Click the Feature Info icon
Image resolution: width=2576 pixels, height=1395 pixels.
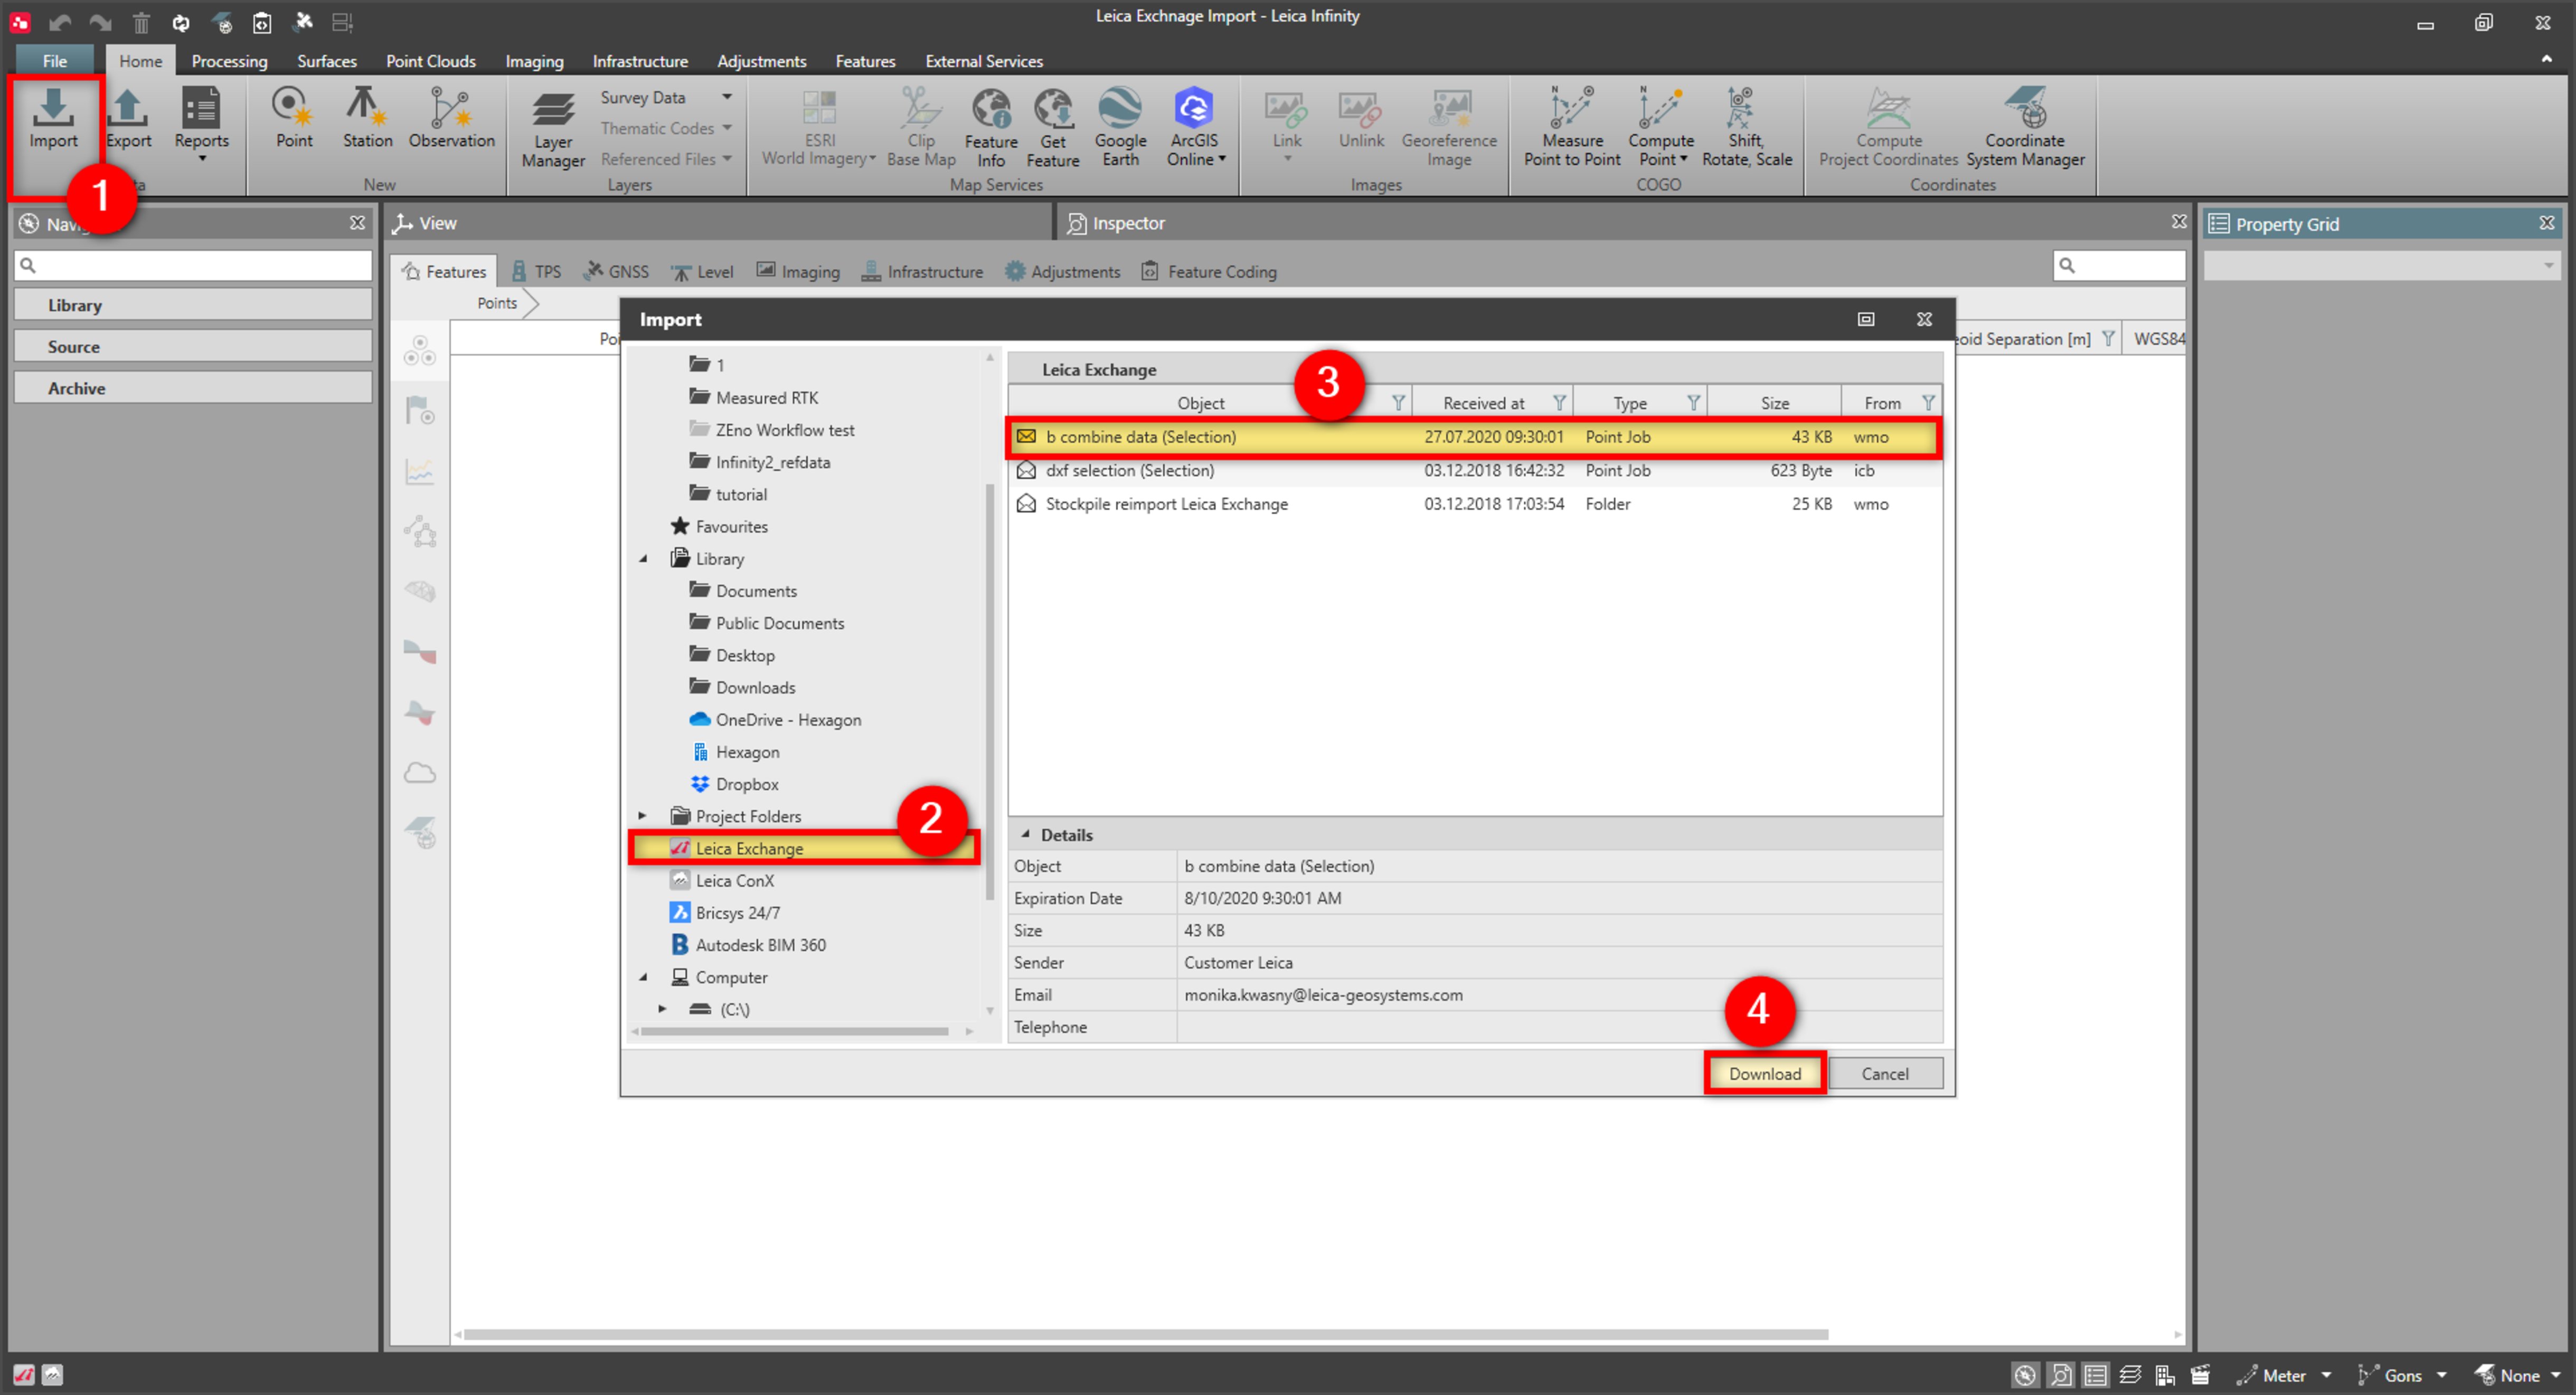[x=991, y=127]
